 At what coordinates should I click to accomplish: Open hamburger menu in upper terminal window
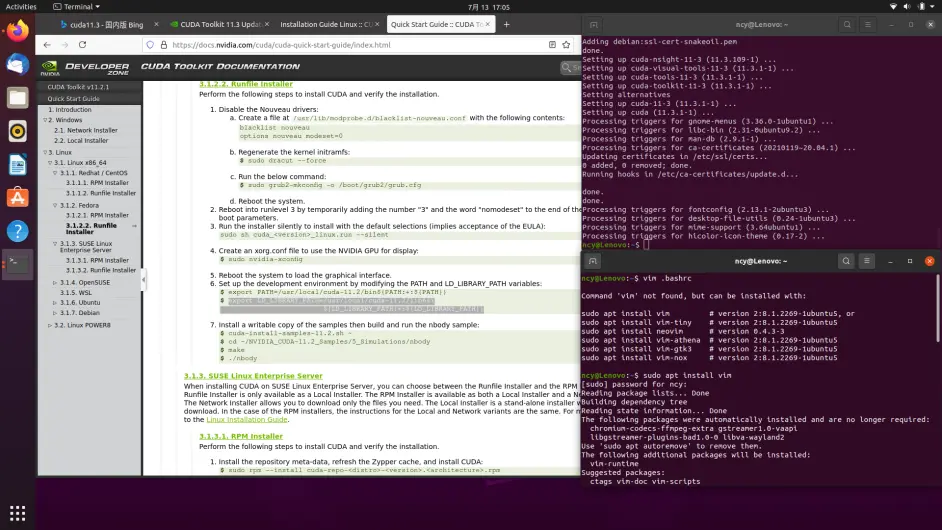tap(868, 25)
